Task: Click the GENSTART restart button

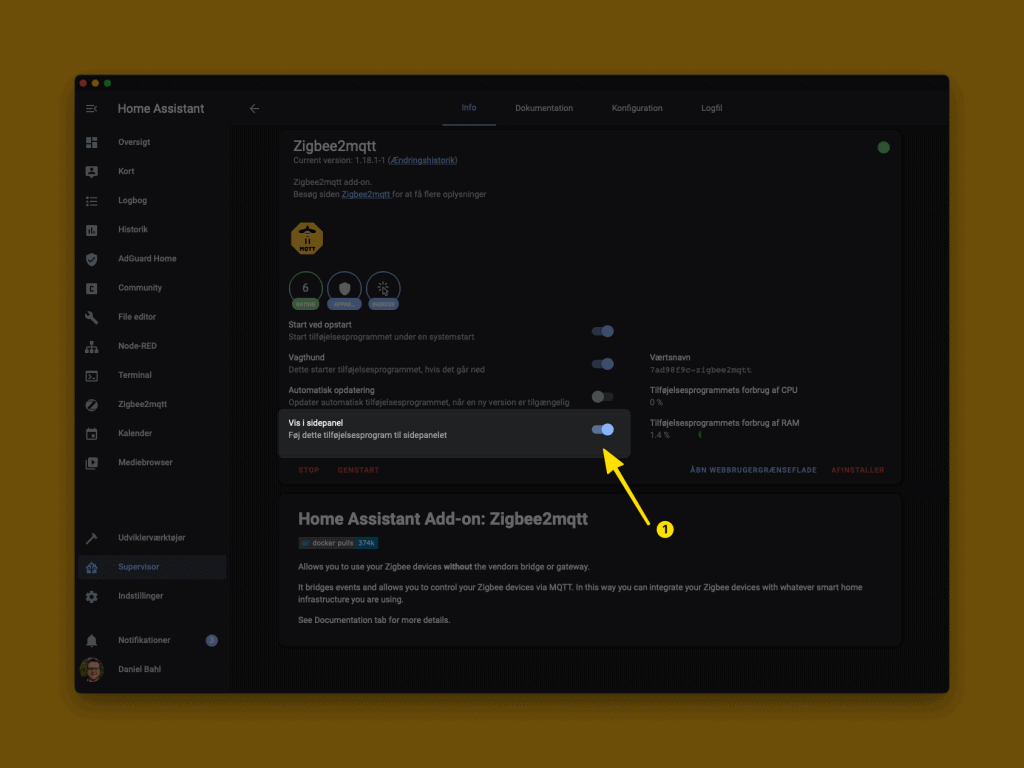Action: [x=358, y=470]
